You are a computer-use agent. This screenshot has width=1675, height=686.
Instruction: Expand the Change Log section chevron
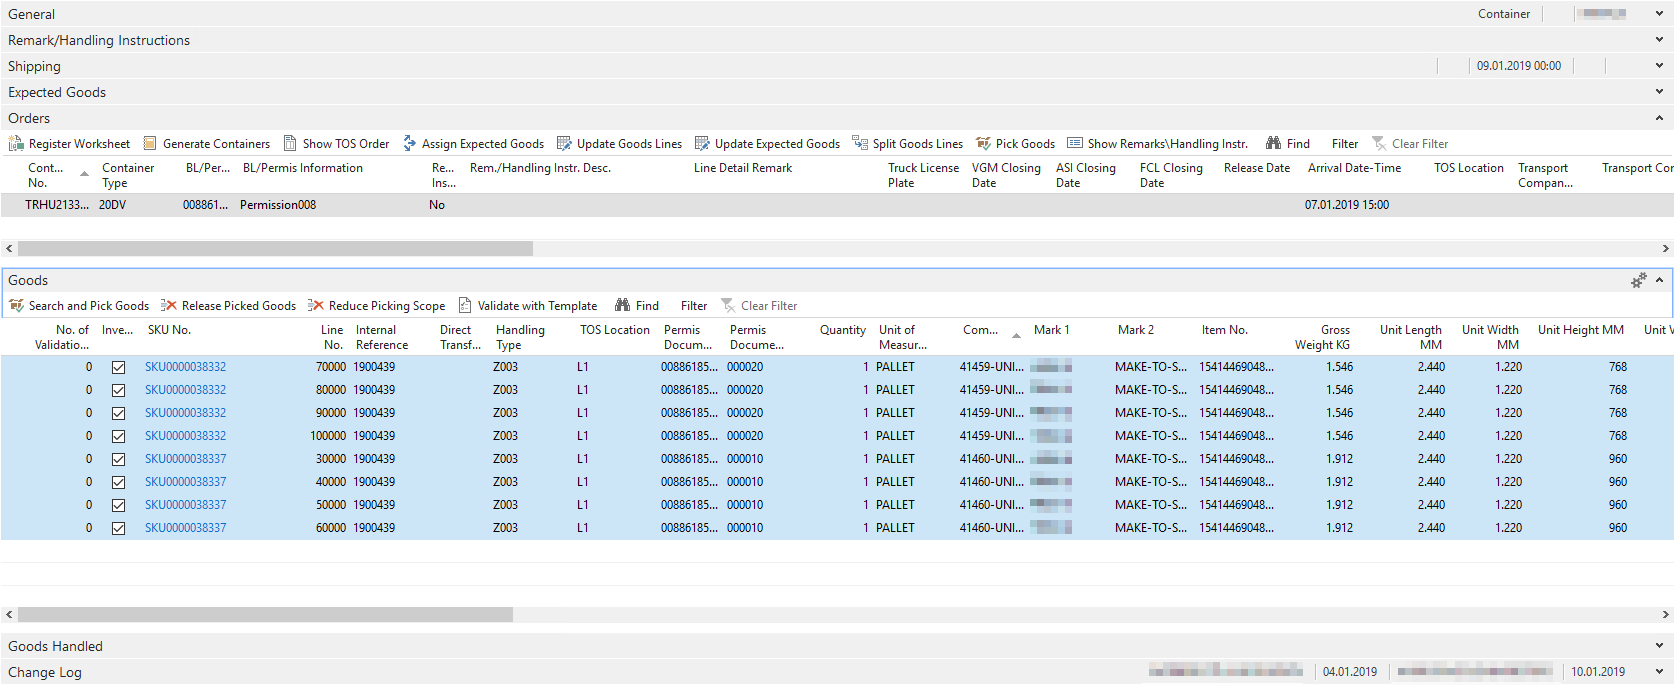(x=1659, y=672)
